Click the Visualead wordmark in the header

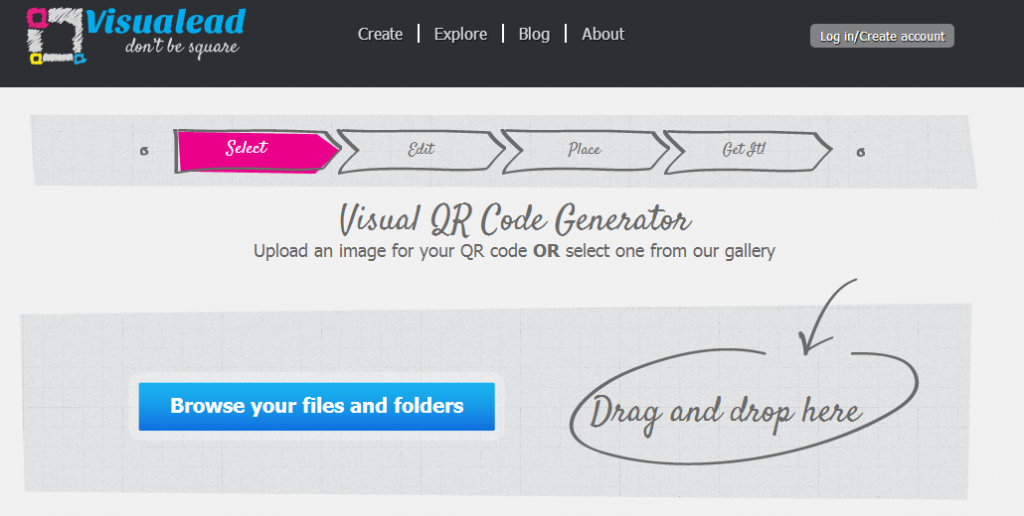(164, 21)
